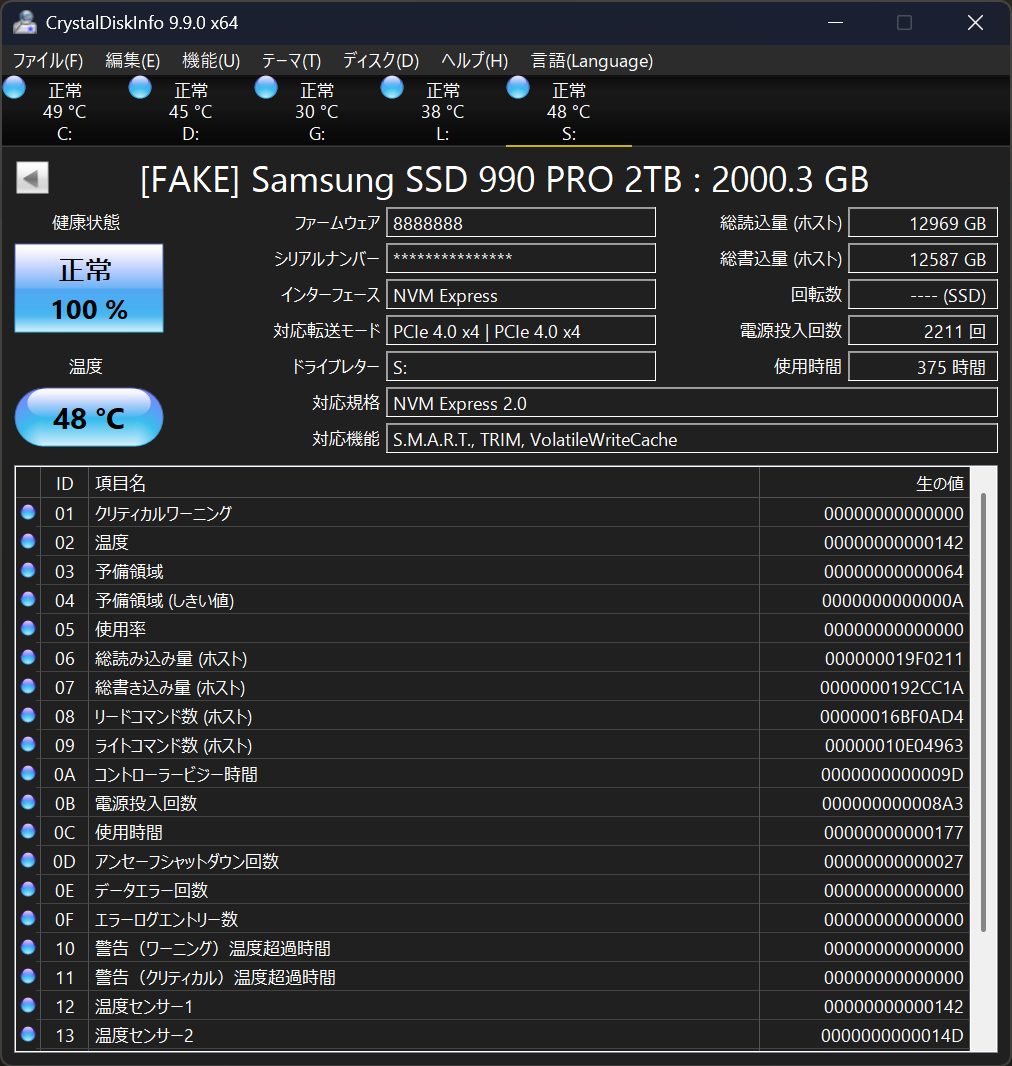Click the status dot for リードコマンド数 (ホスト)
The height and width of the screenshot is (1066, 1012).
tap(28, 715)
